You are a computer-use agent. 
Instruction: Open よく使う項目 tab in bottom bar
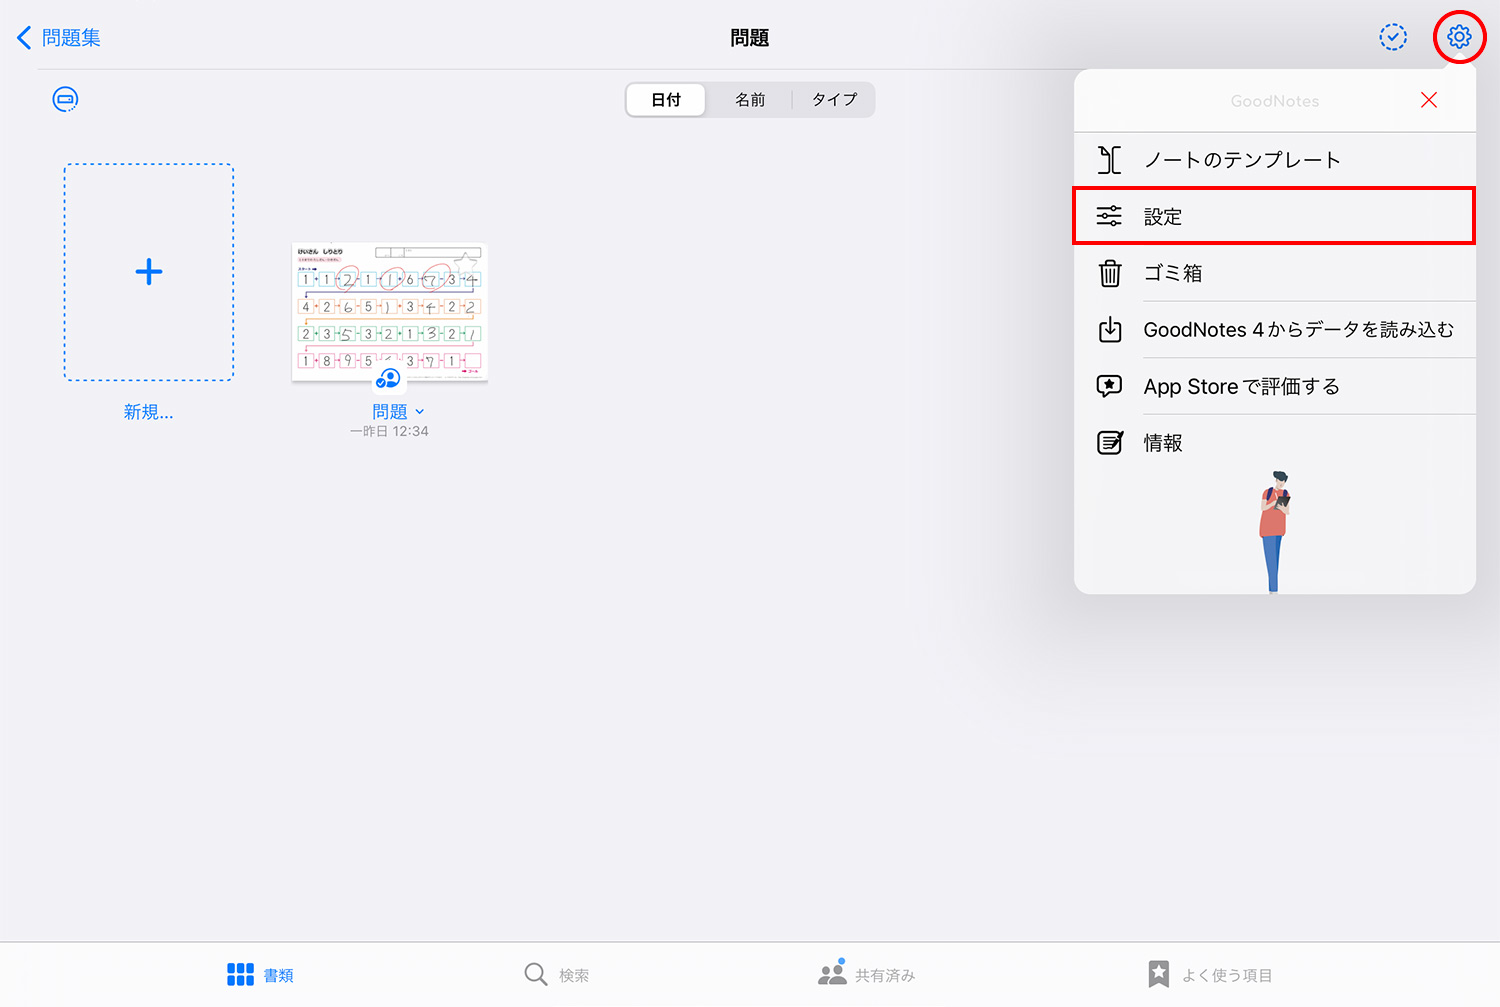[x=1210, y=975]
